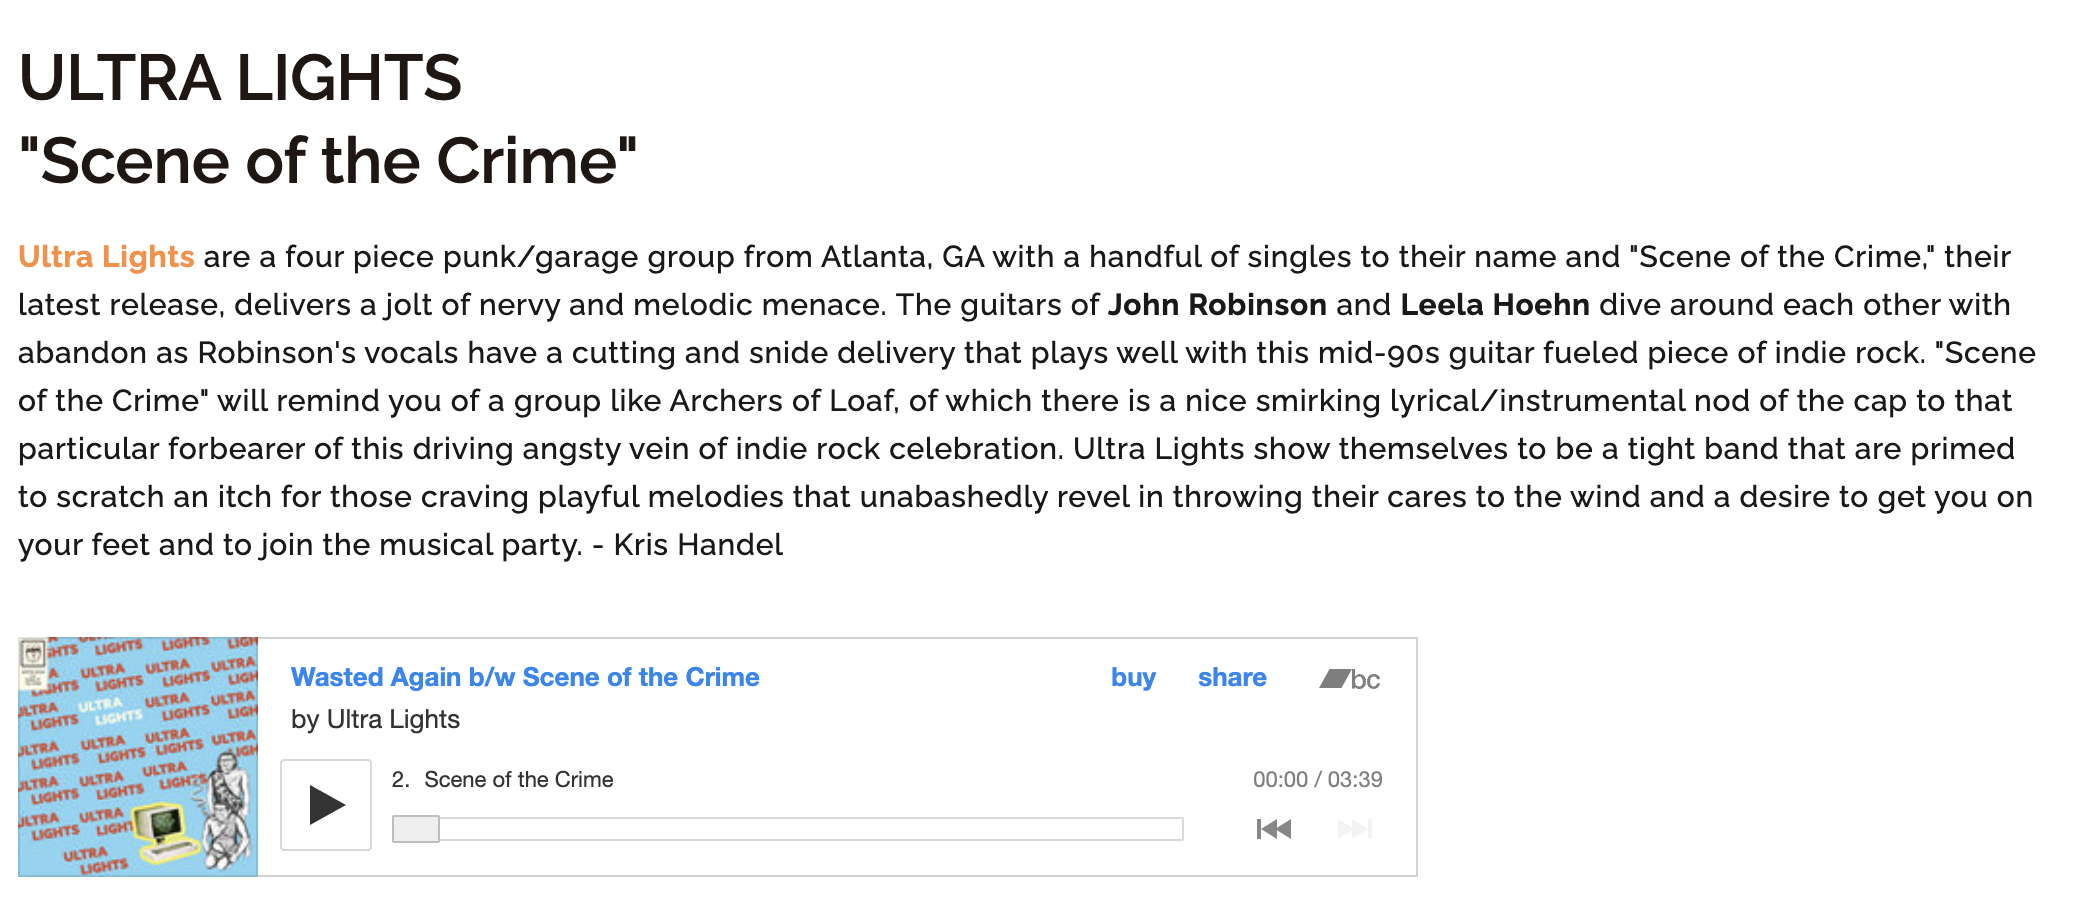Click the buy link

(x=1133, y=678)
